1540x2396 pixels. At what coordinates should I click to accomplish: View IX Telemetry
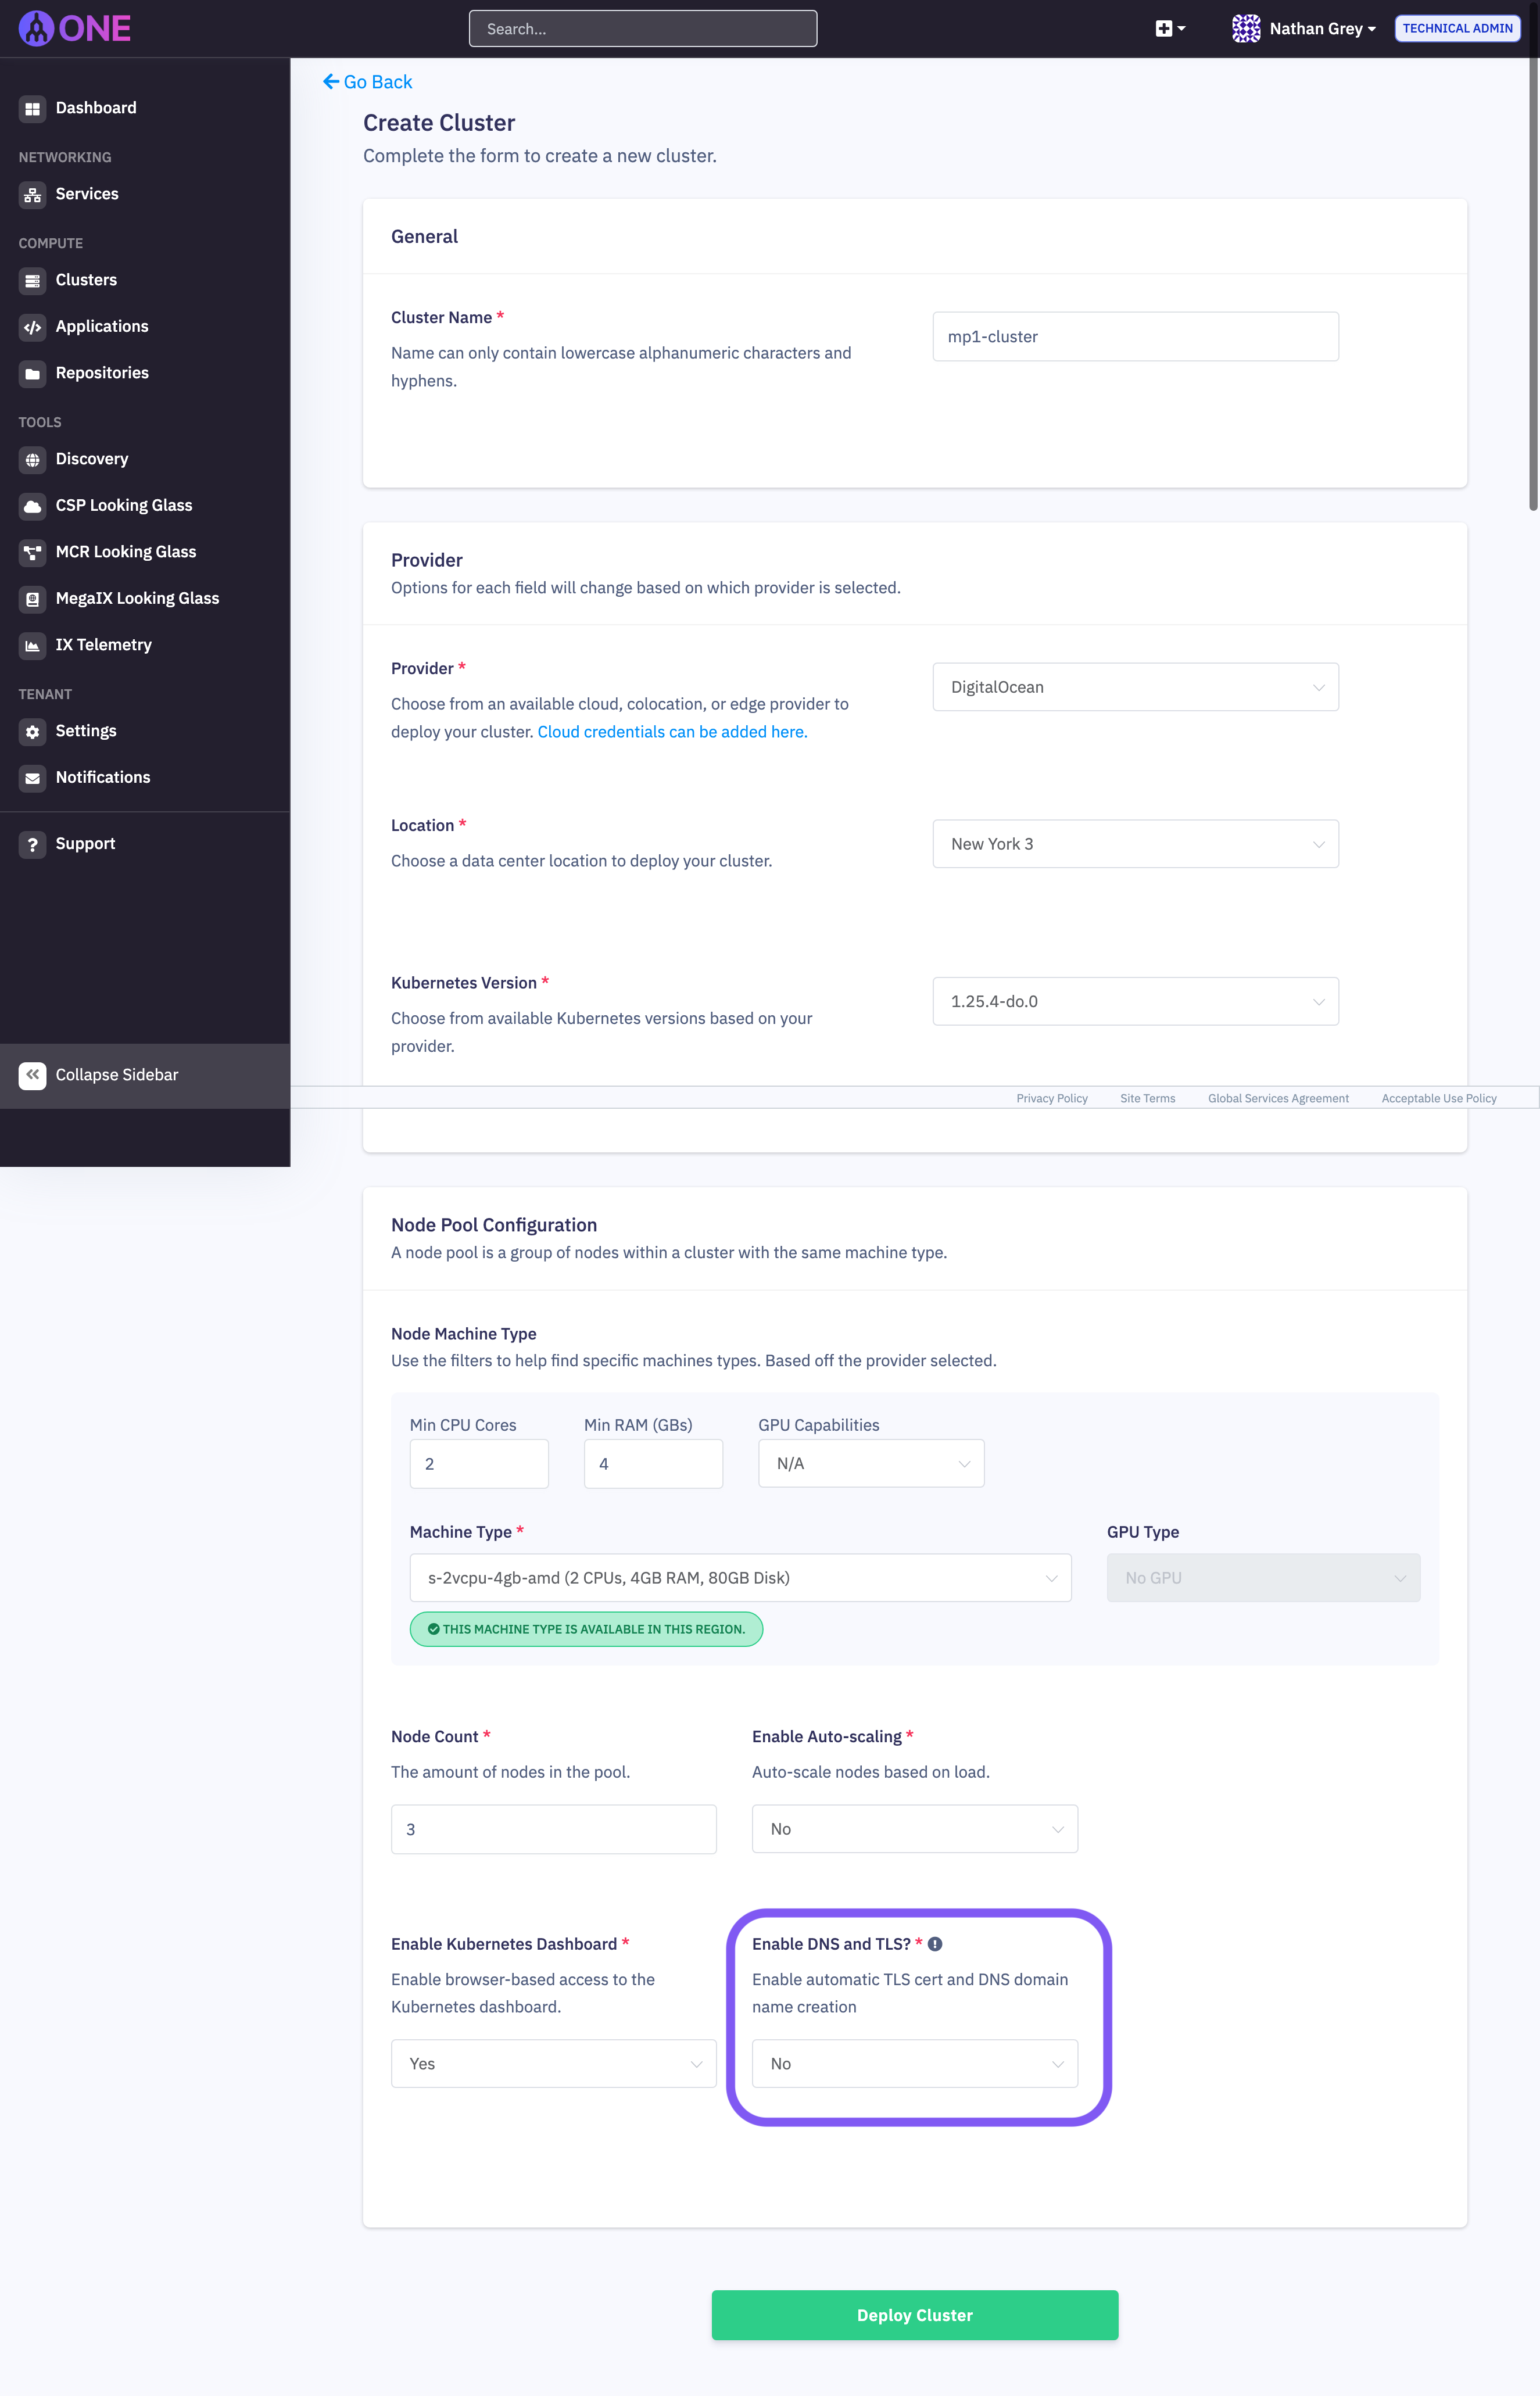click(104, 644)
